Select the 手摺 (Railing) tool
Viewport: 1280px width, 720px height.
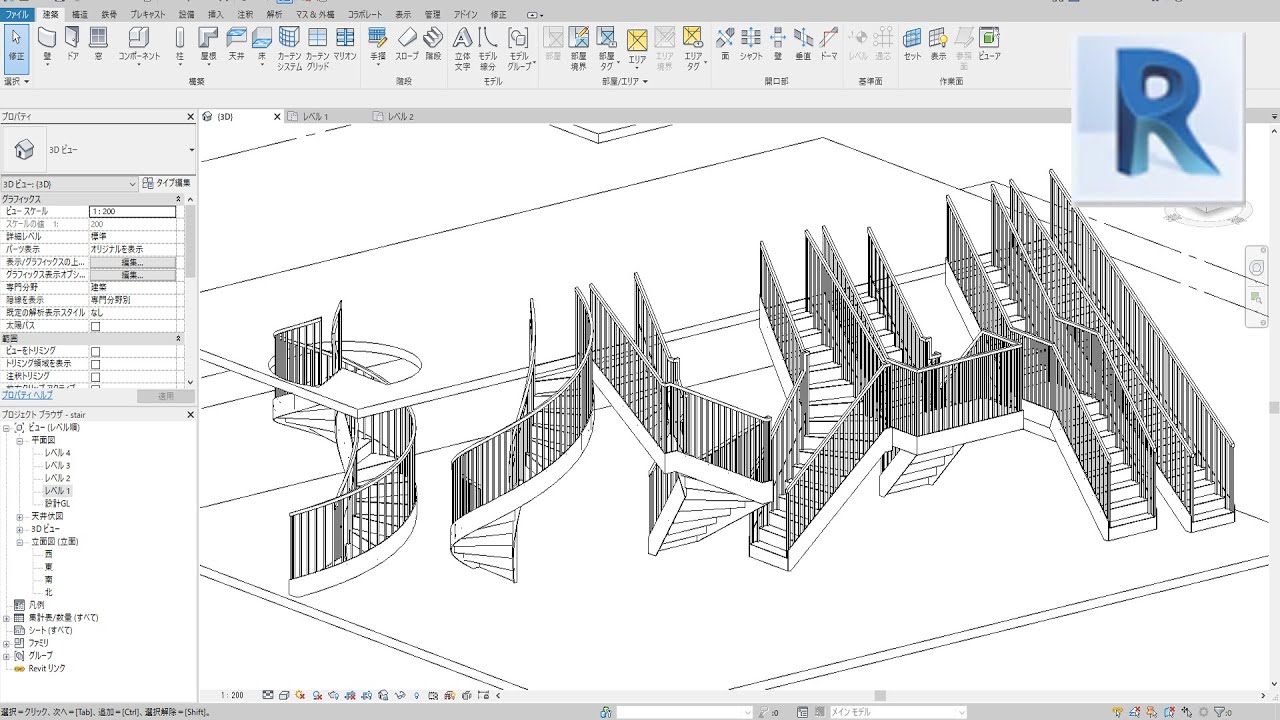(378, 45)
